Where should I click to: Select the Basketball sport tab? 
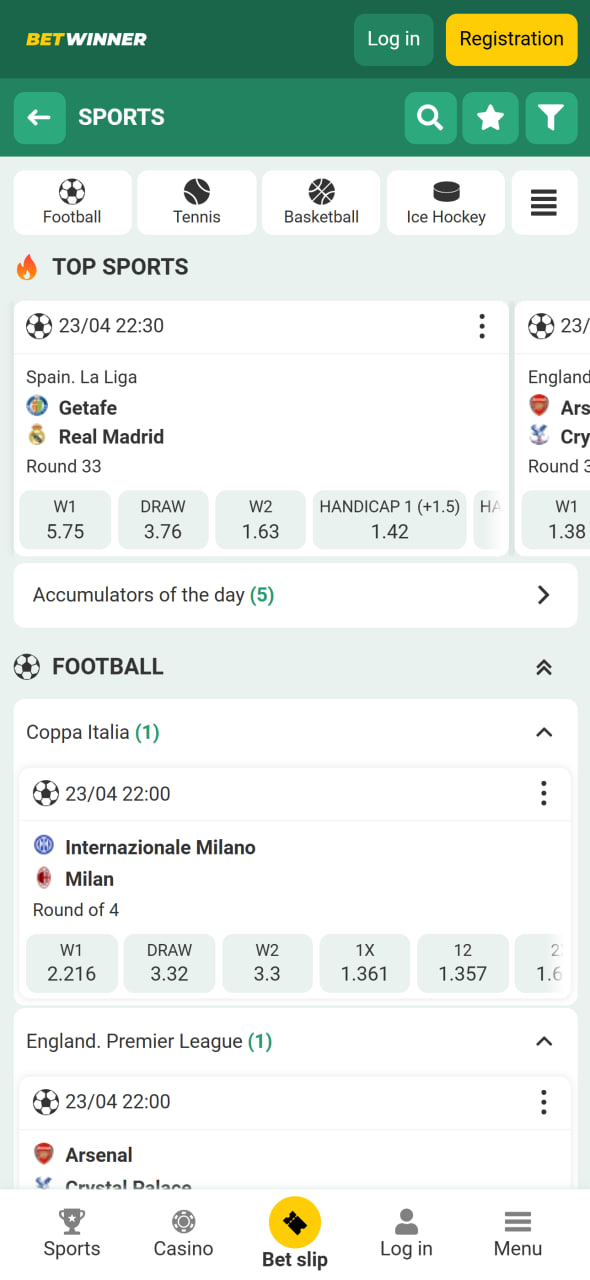click(321, 203)
